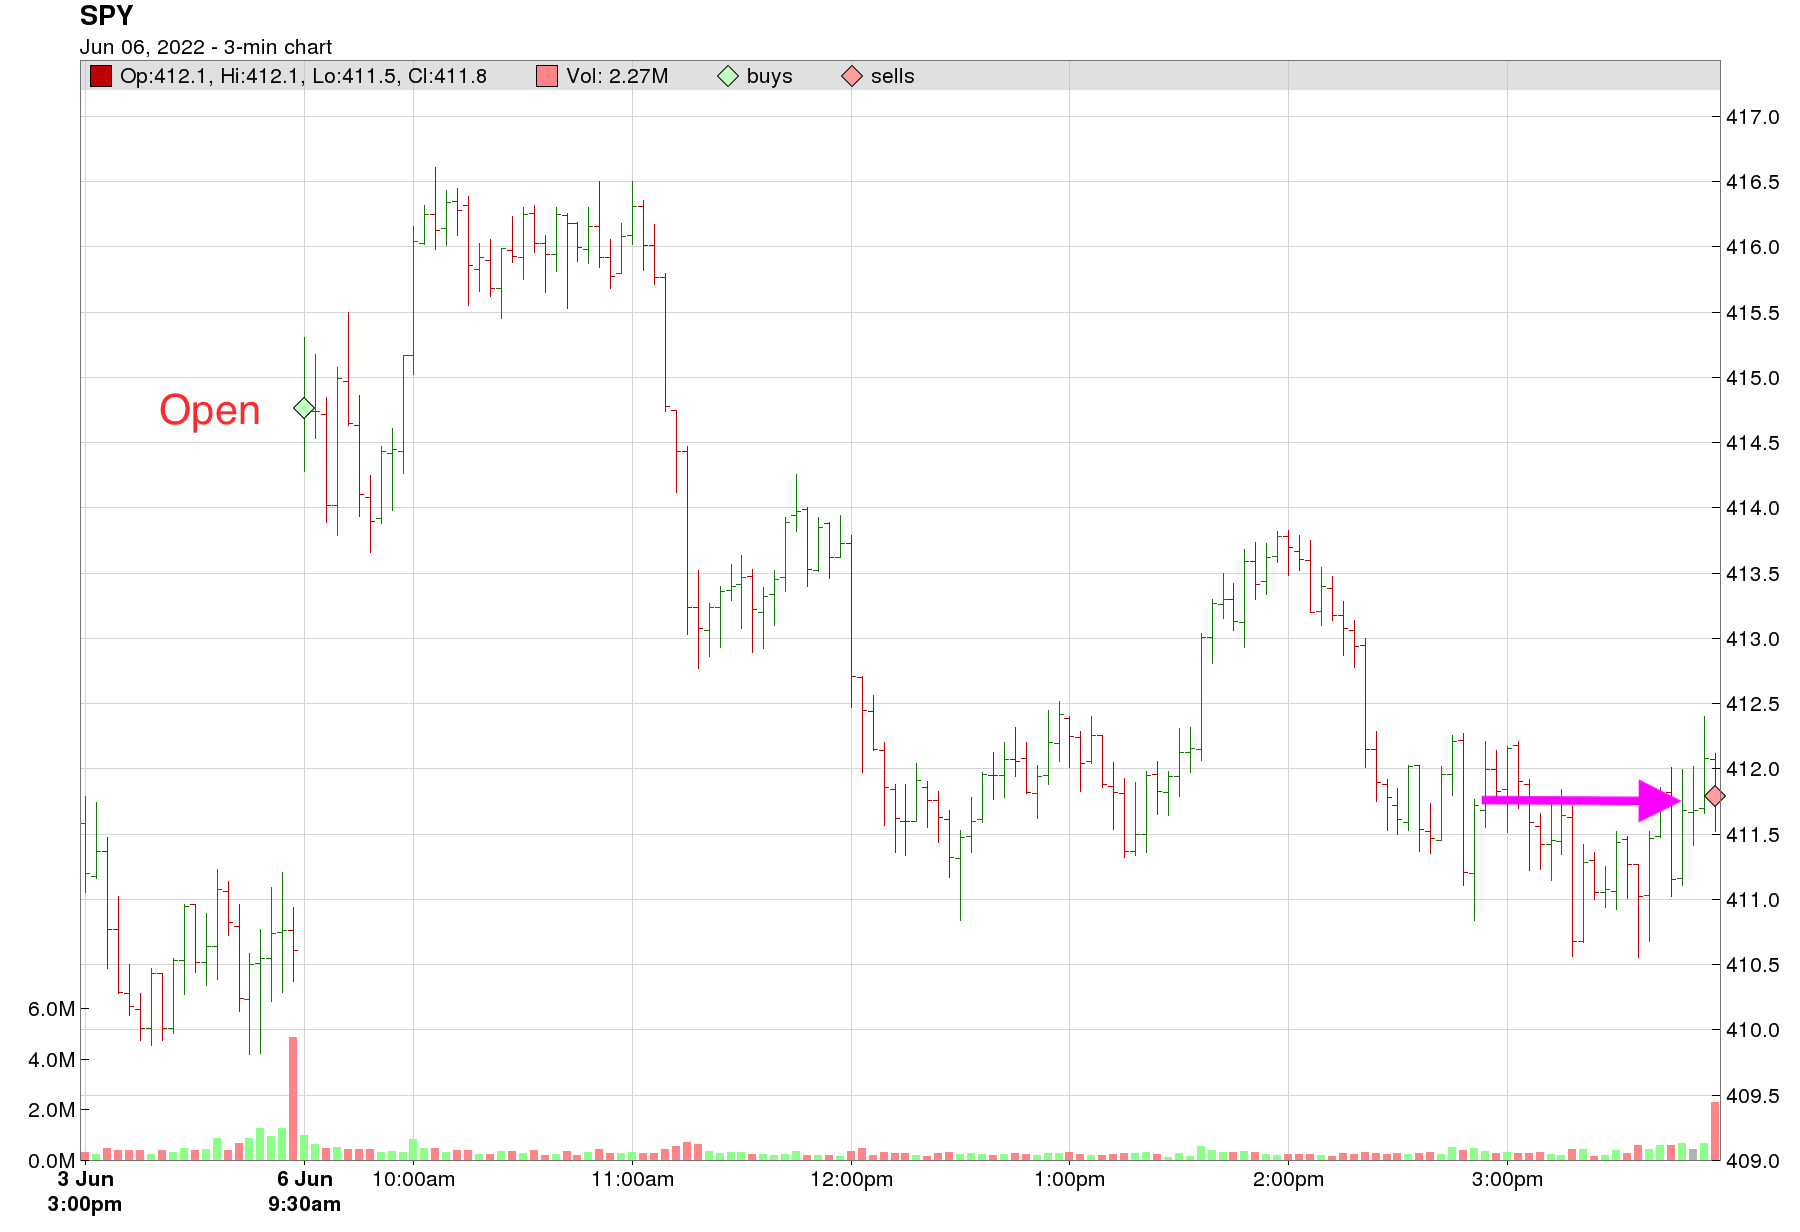
Task: Click the 1:00pm time axis label
Action: [x=1069, y=1179]
